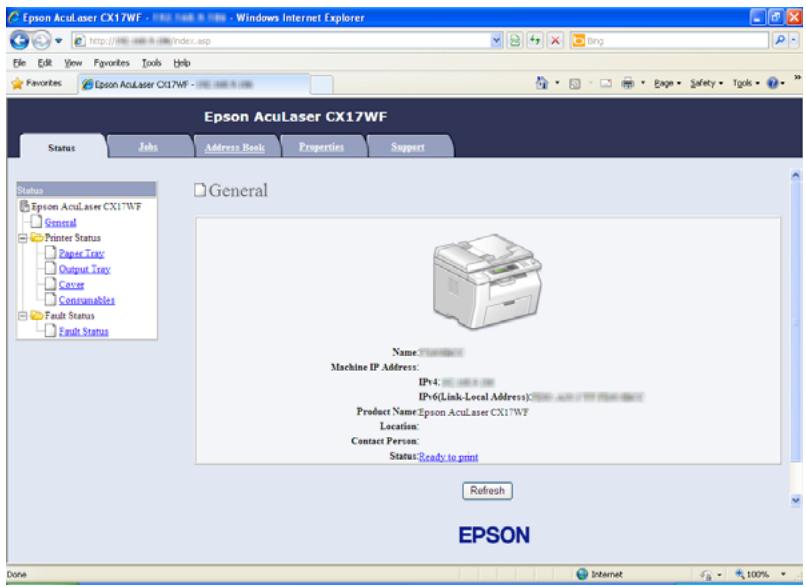Switch to the Support tab

pos(408,146)
